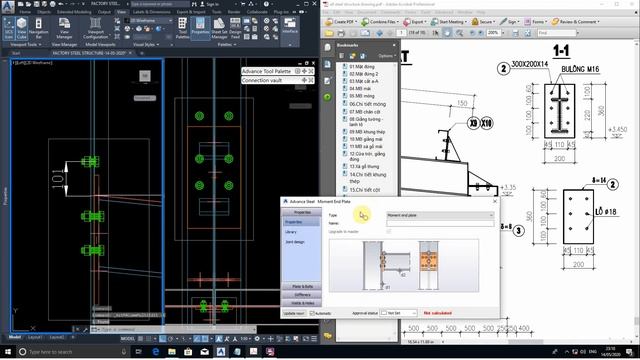Click the Autodesk application menu logo
Image resolution: width=640 pixels, height=360 pixels.
coord(8,6)
